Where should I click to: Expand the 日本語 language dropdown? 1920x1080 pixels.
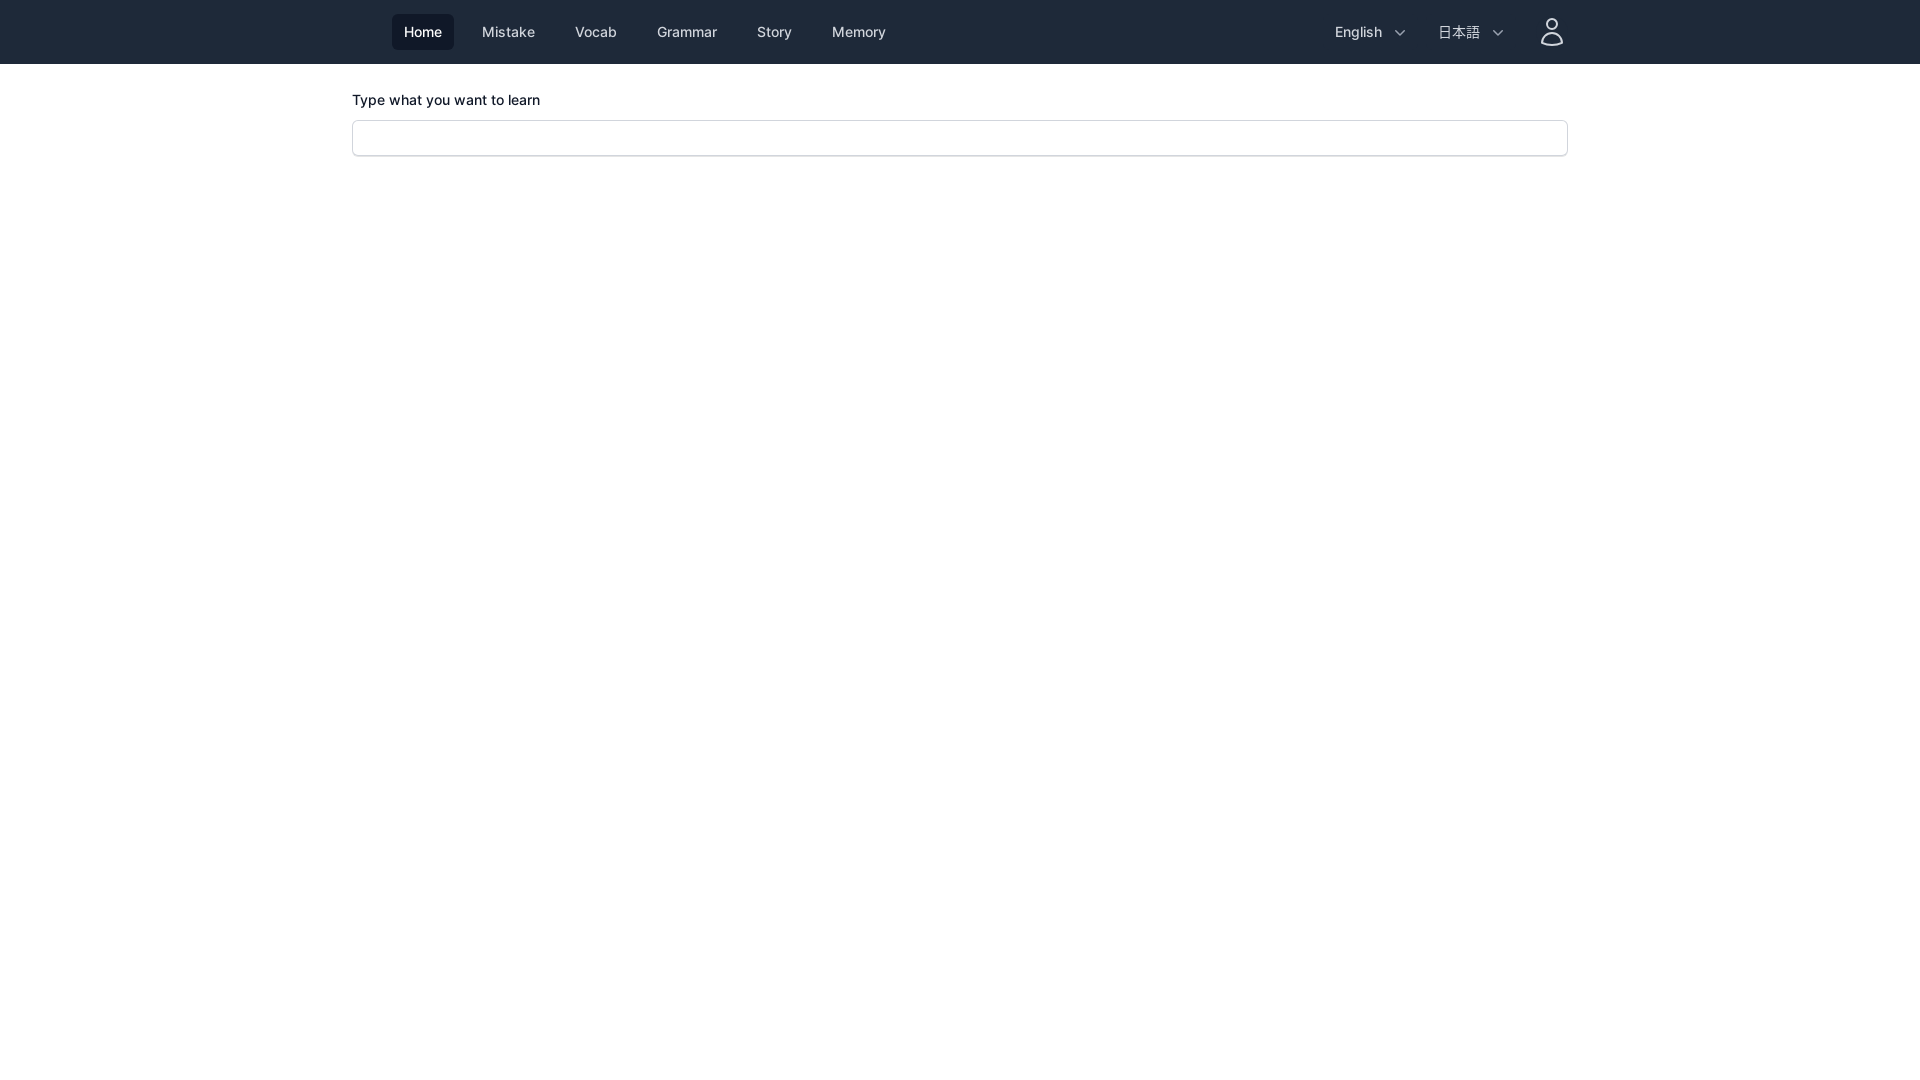(1471, 32)
